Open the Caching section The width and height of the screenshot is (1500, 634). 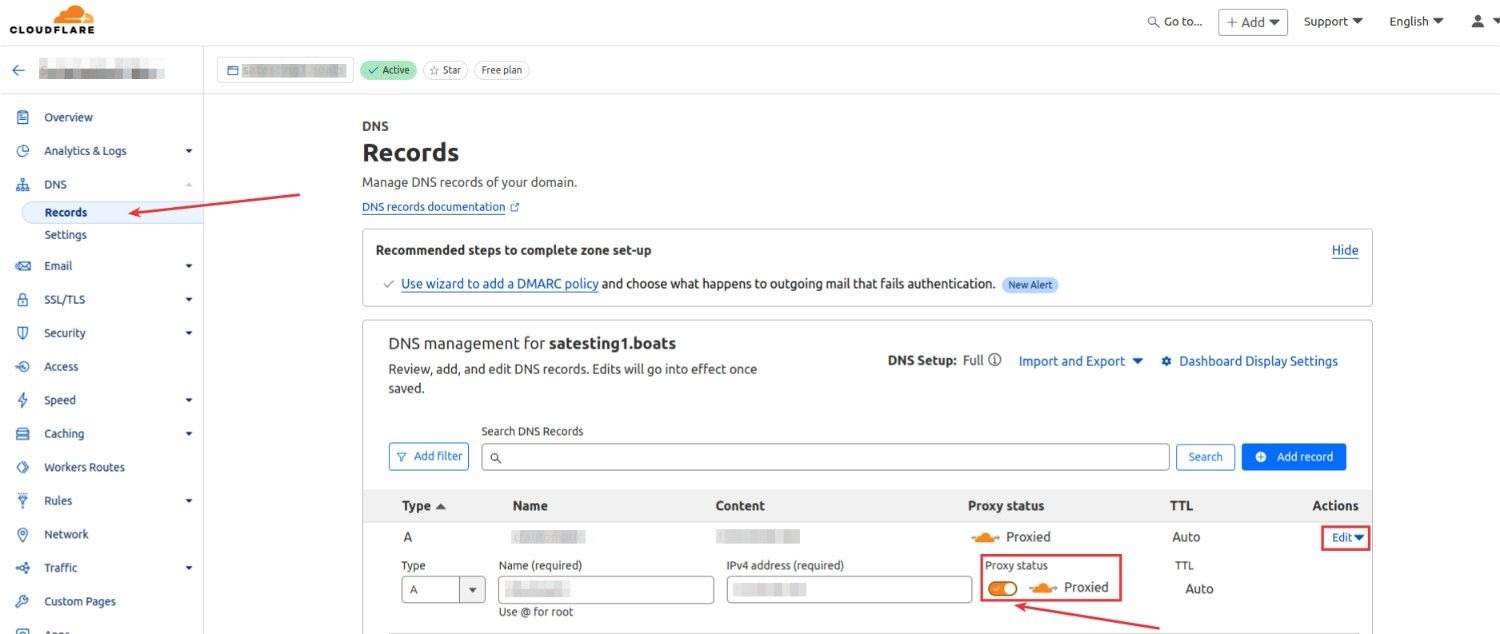(x=63, y=433)
